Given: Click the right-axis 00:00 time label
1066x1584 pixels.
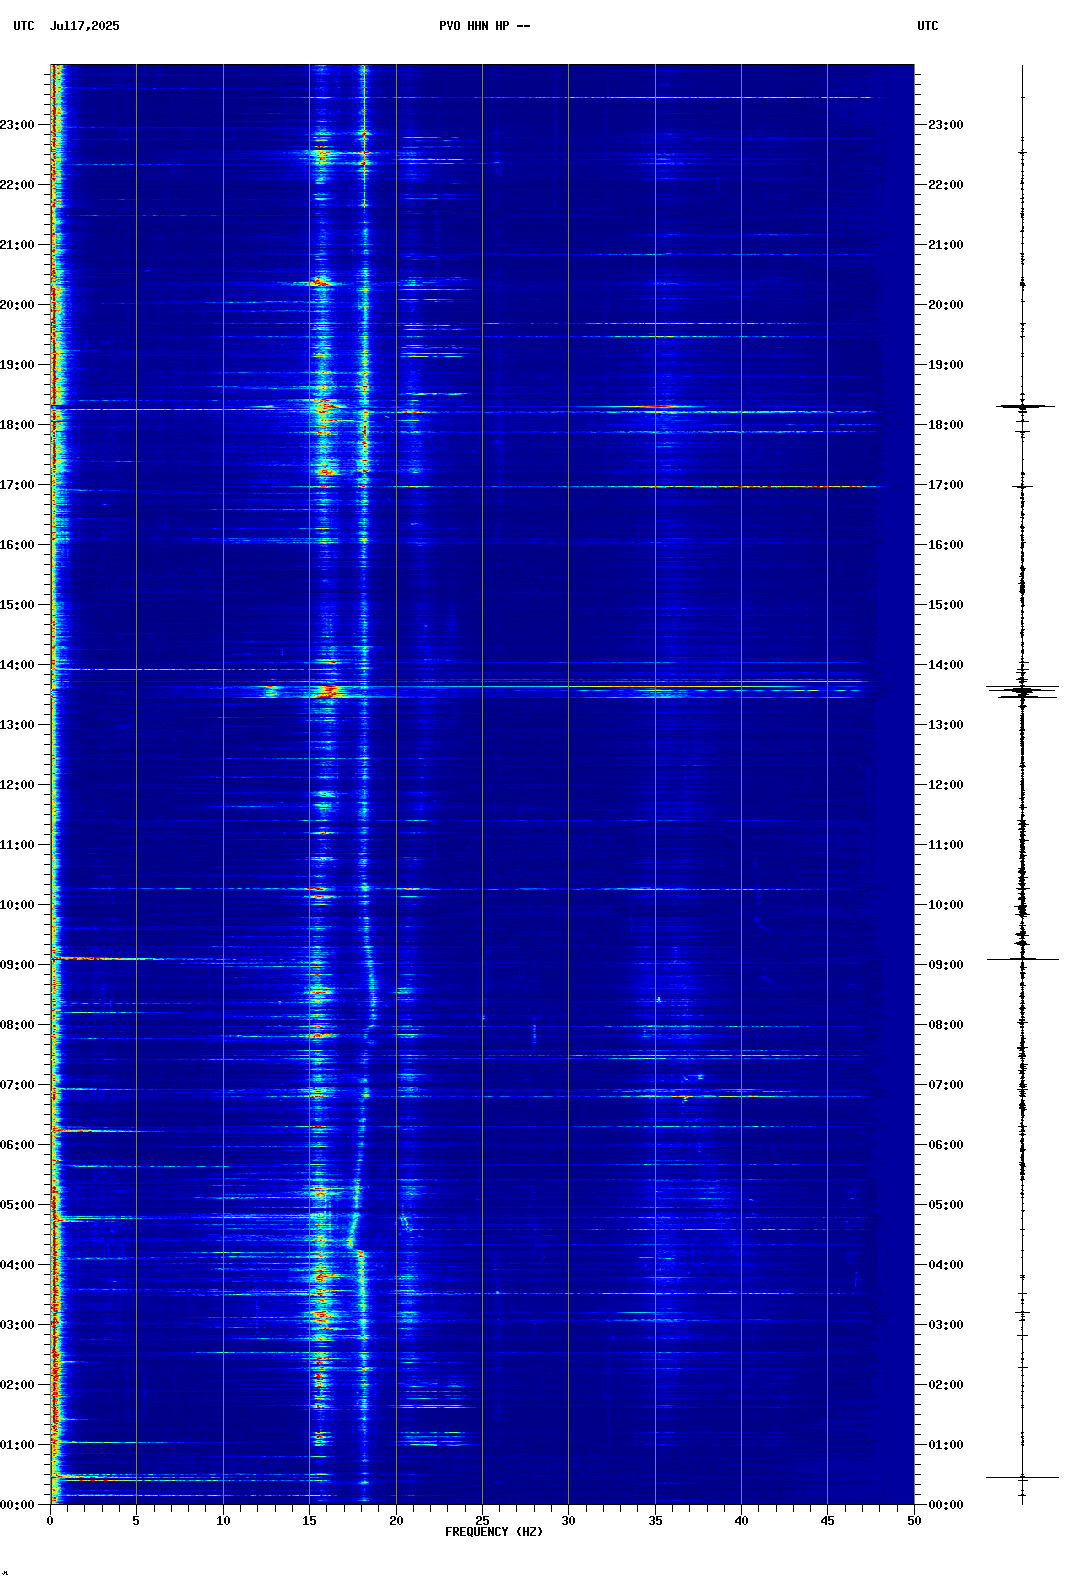Looking at the screenshot, I should click(946, 1505).
